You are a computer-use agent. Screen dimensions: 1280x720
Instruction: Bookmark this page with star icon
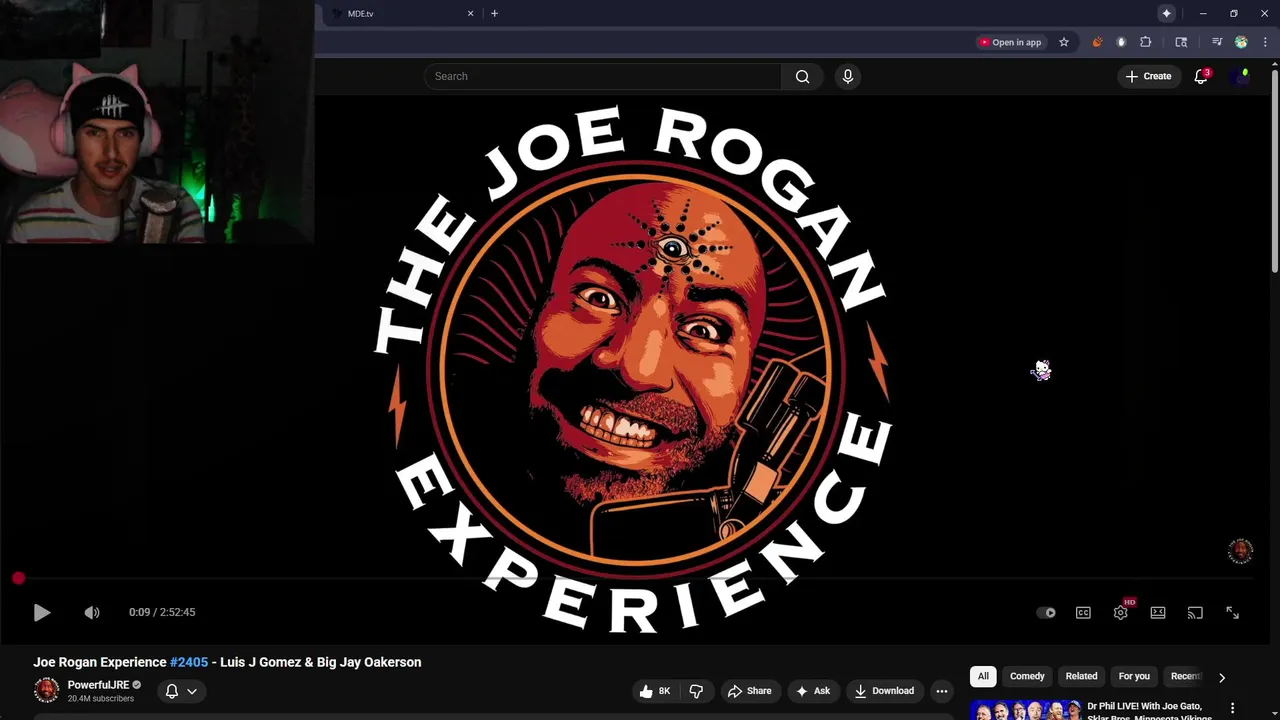pyautogui.click(x=1064, y=42)
